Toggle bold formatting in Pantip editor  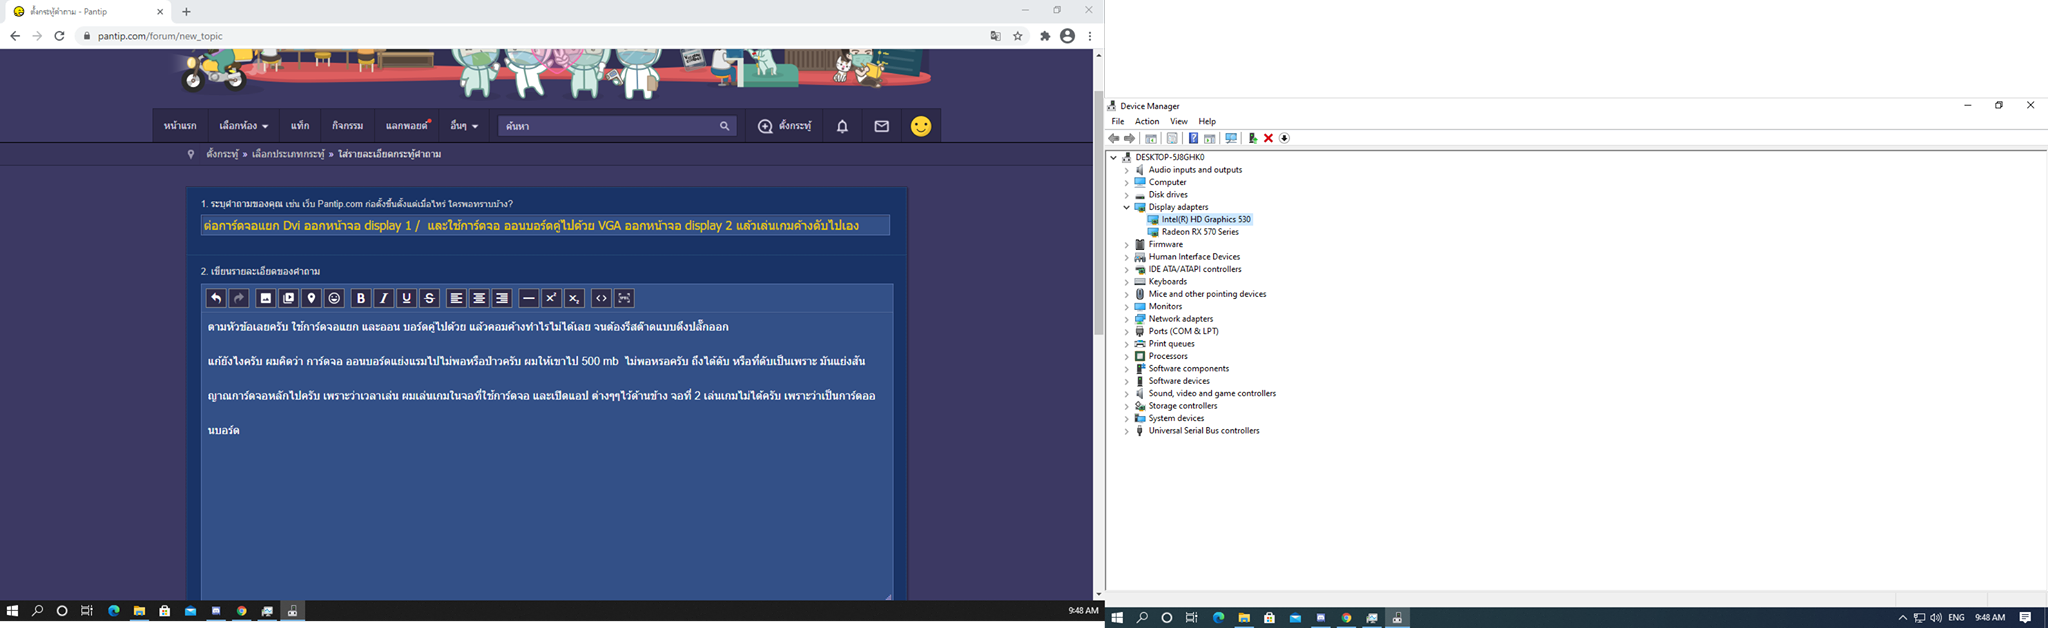pos(361,298)
